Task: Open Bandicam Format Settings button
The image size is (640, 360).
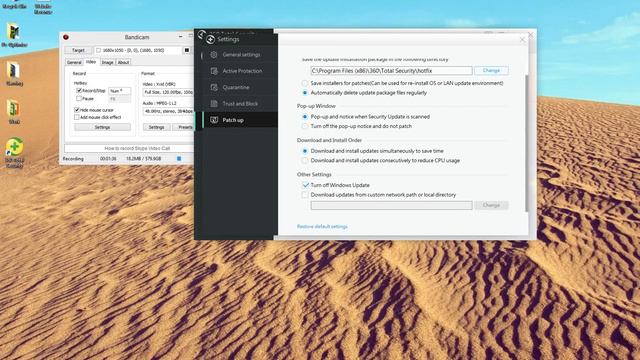Action: click(156, 127)
